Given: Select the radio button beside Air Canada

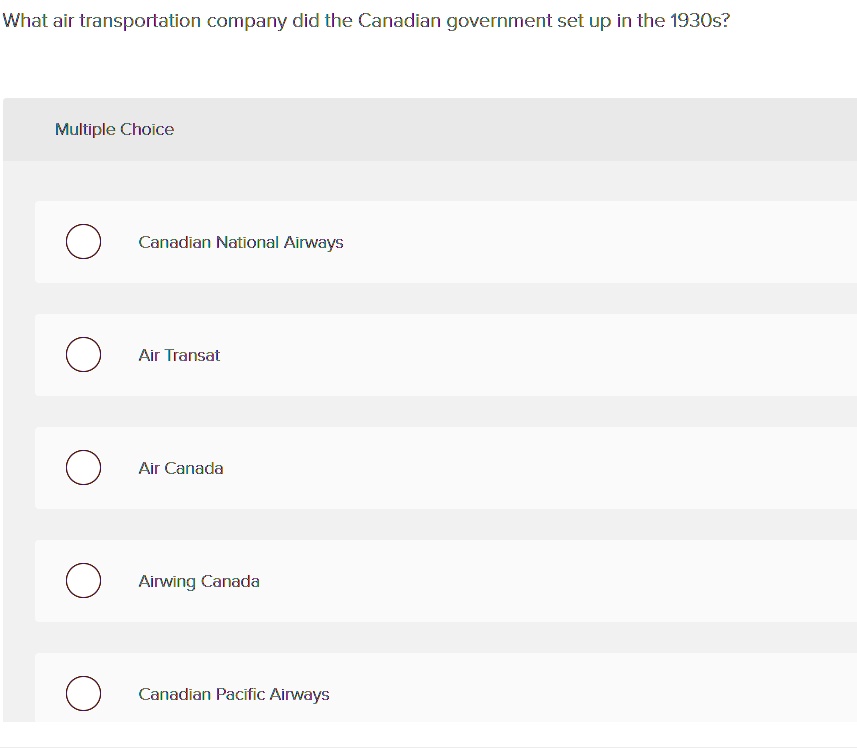Looking at the screenshot, I should (84, 467).
